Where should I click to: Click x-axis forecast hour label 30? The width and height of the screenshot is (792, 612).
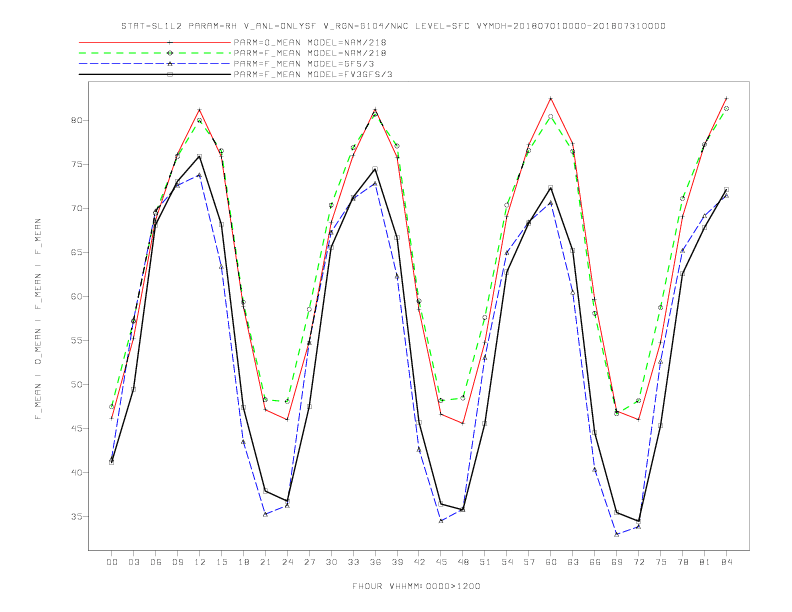[331, 562]
